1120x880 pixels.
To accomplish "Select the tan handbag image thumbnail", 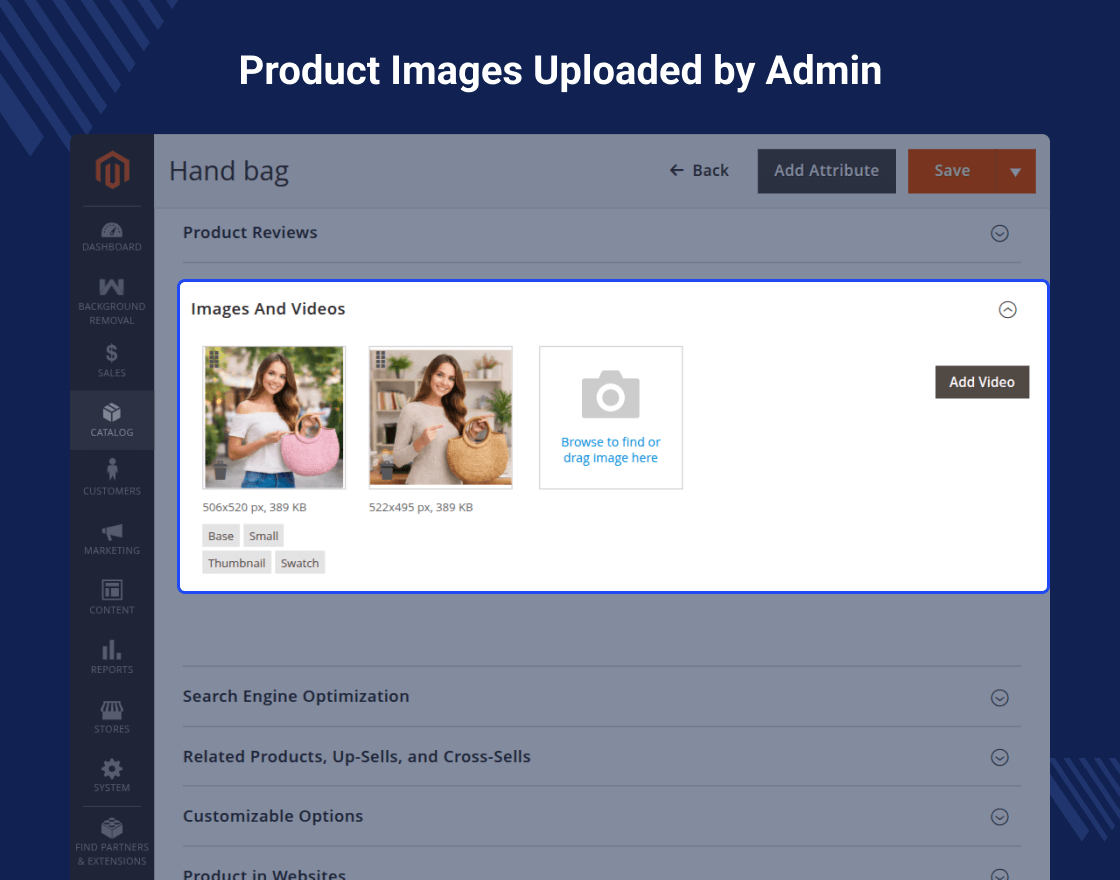I will pos(441,417).
